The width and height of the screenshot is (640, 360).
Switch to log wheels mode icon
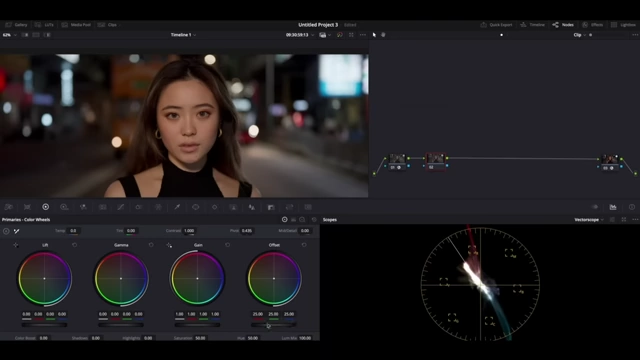click(x=302, y=220)
